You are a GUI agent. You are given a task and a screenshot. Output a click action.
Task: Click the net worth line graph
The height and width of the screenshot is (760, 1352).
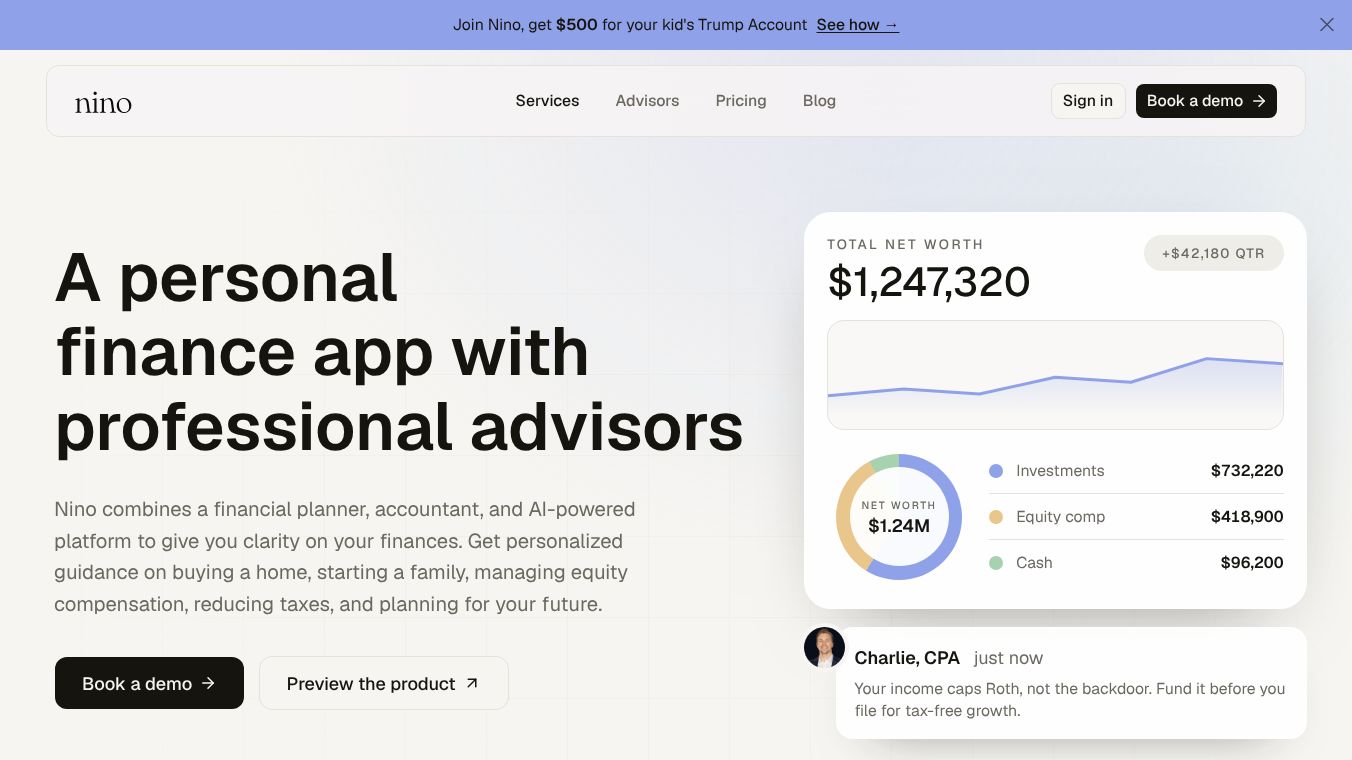tap(1055, 375)
